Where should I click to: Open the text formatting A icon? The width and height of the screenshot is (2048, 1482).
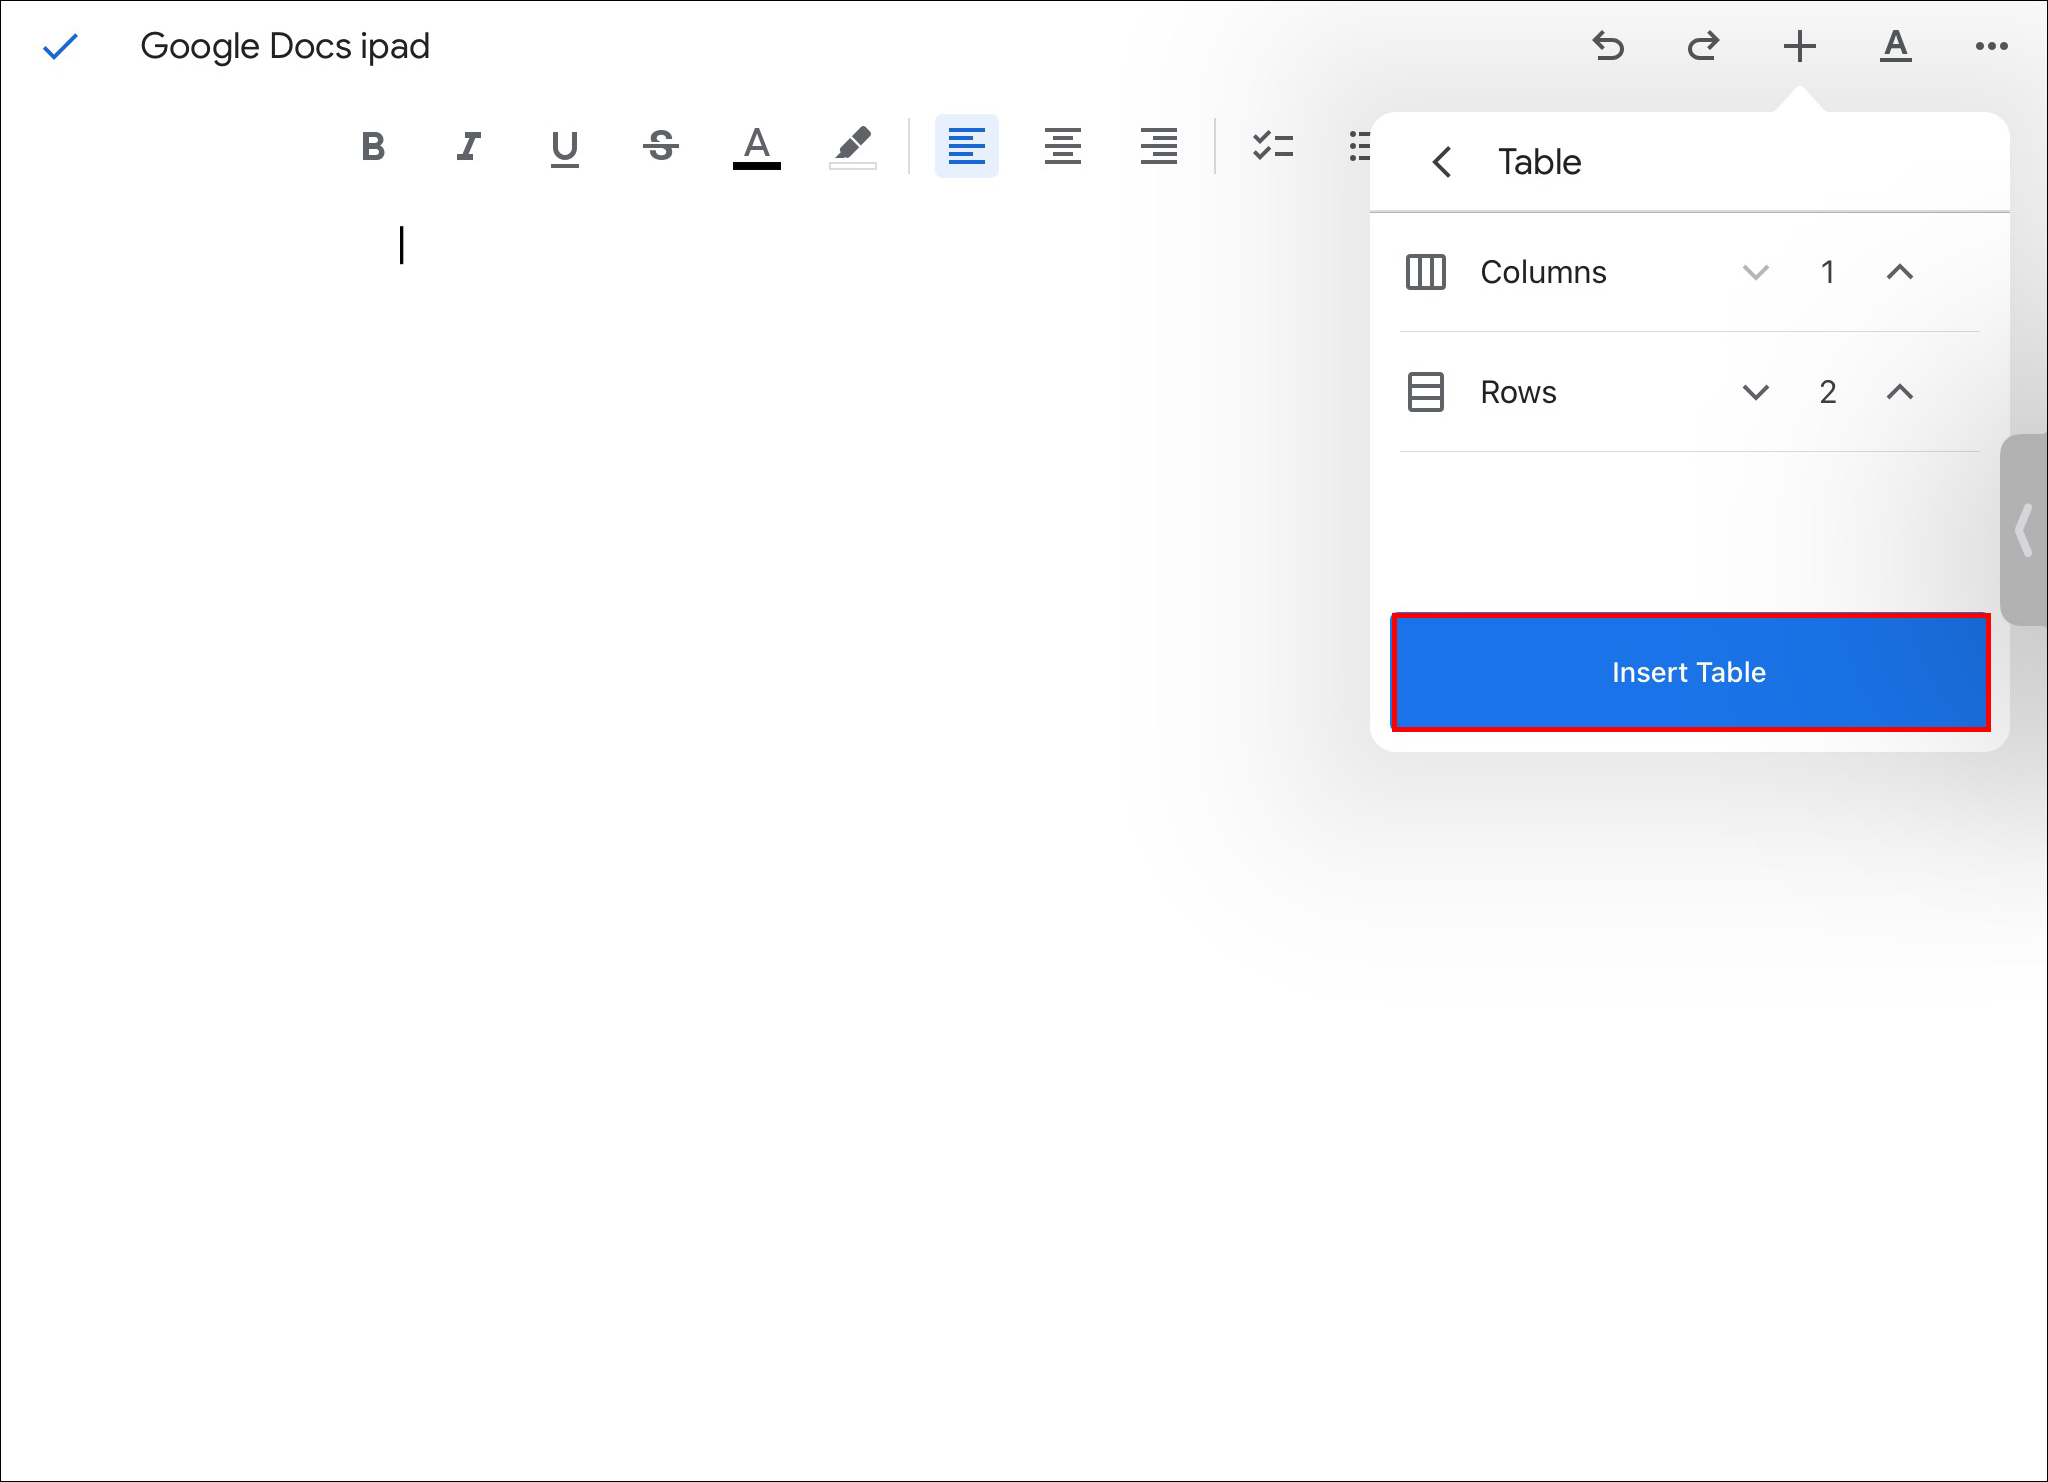pyautogui.click(x=1895, y=46)
